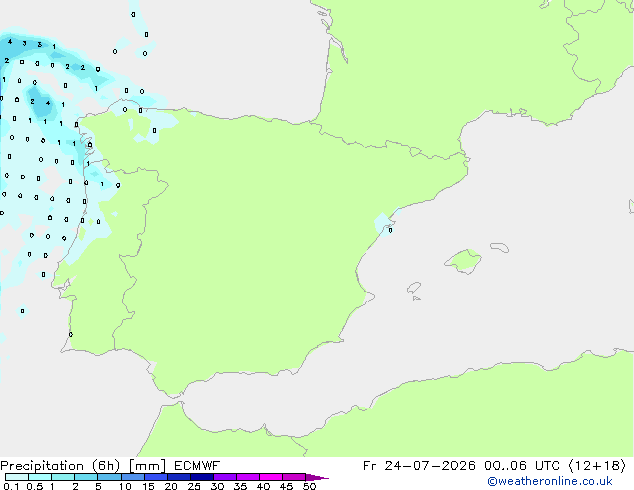Select the 30–35 mm purple legend swatch

tap(225, 477)
